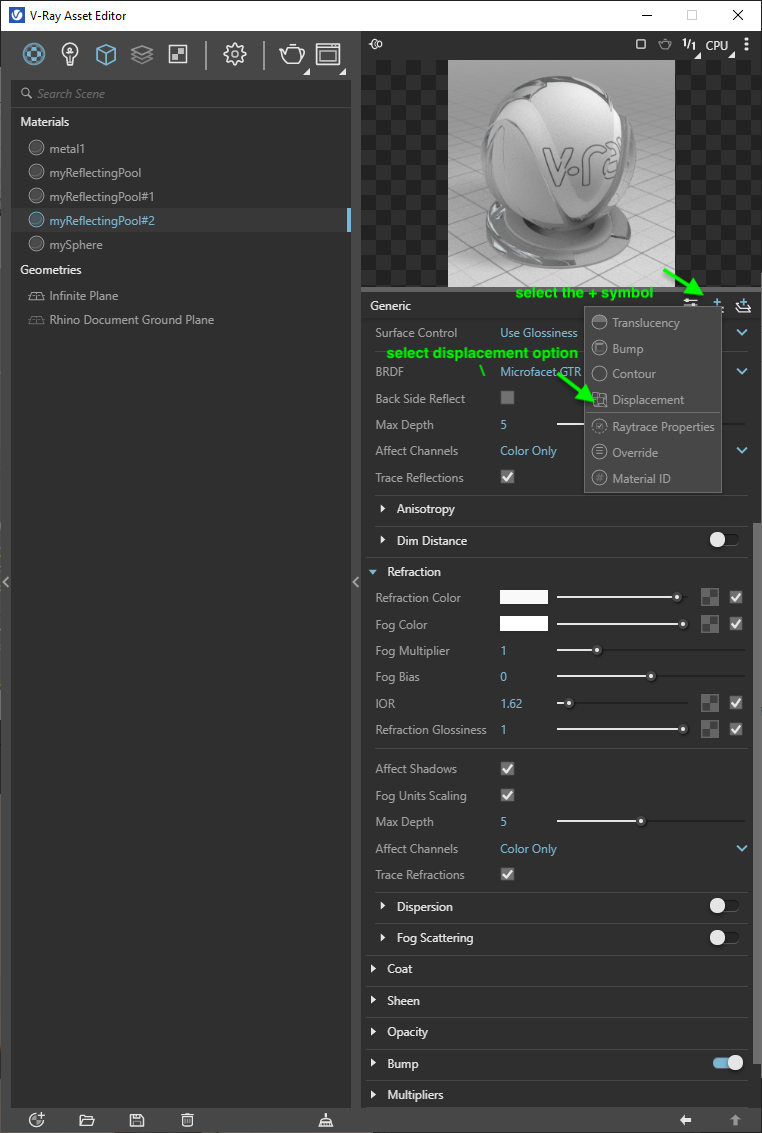Expand the Anisotropy section
The image size is (762, 1133).
383,509
